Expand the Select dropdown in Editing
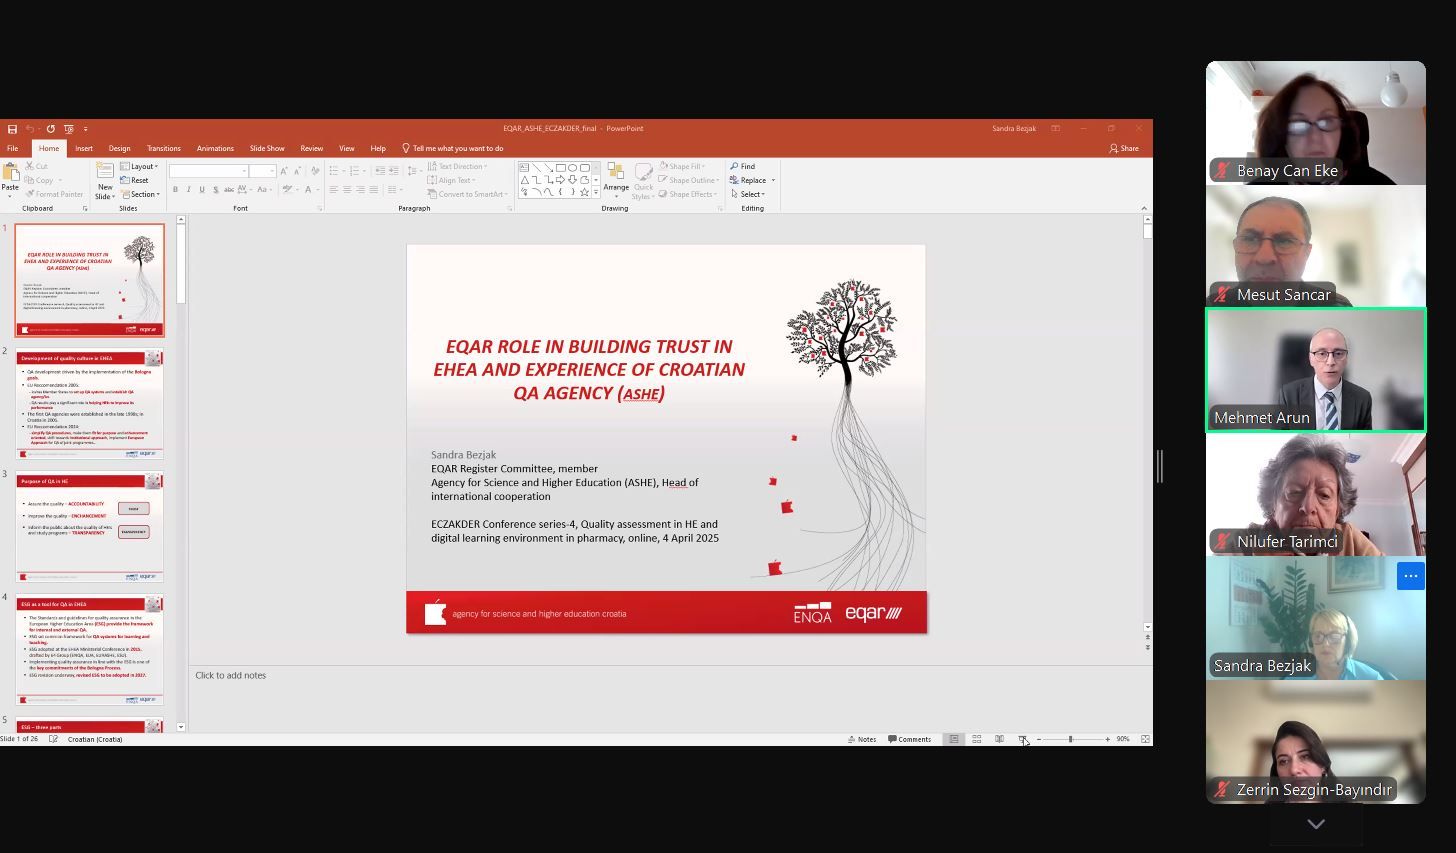 click(748, 194)
